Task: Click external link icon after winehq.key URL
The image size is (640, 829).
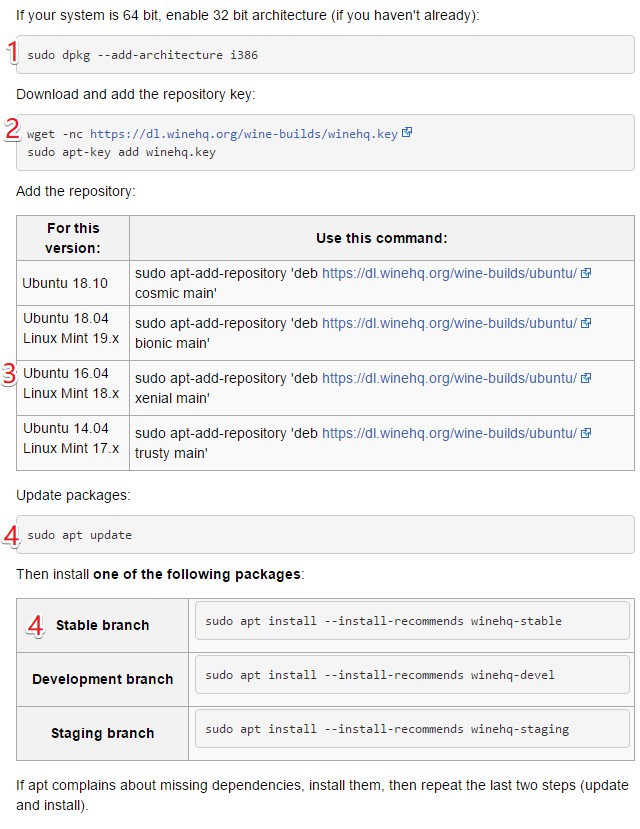Action: point(406,132)
